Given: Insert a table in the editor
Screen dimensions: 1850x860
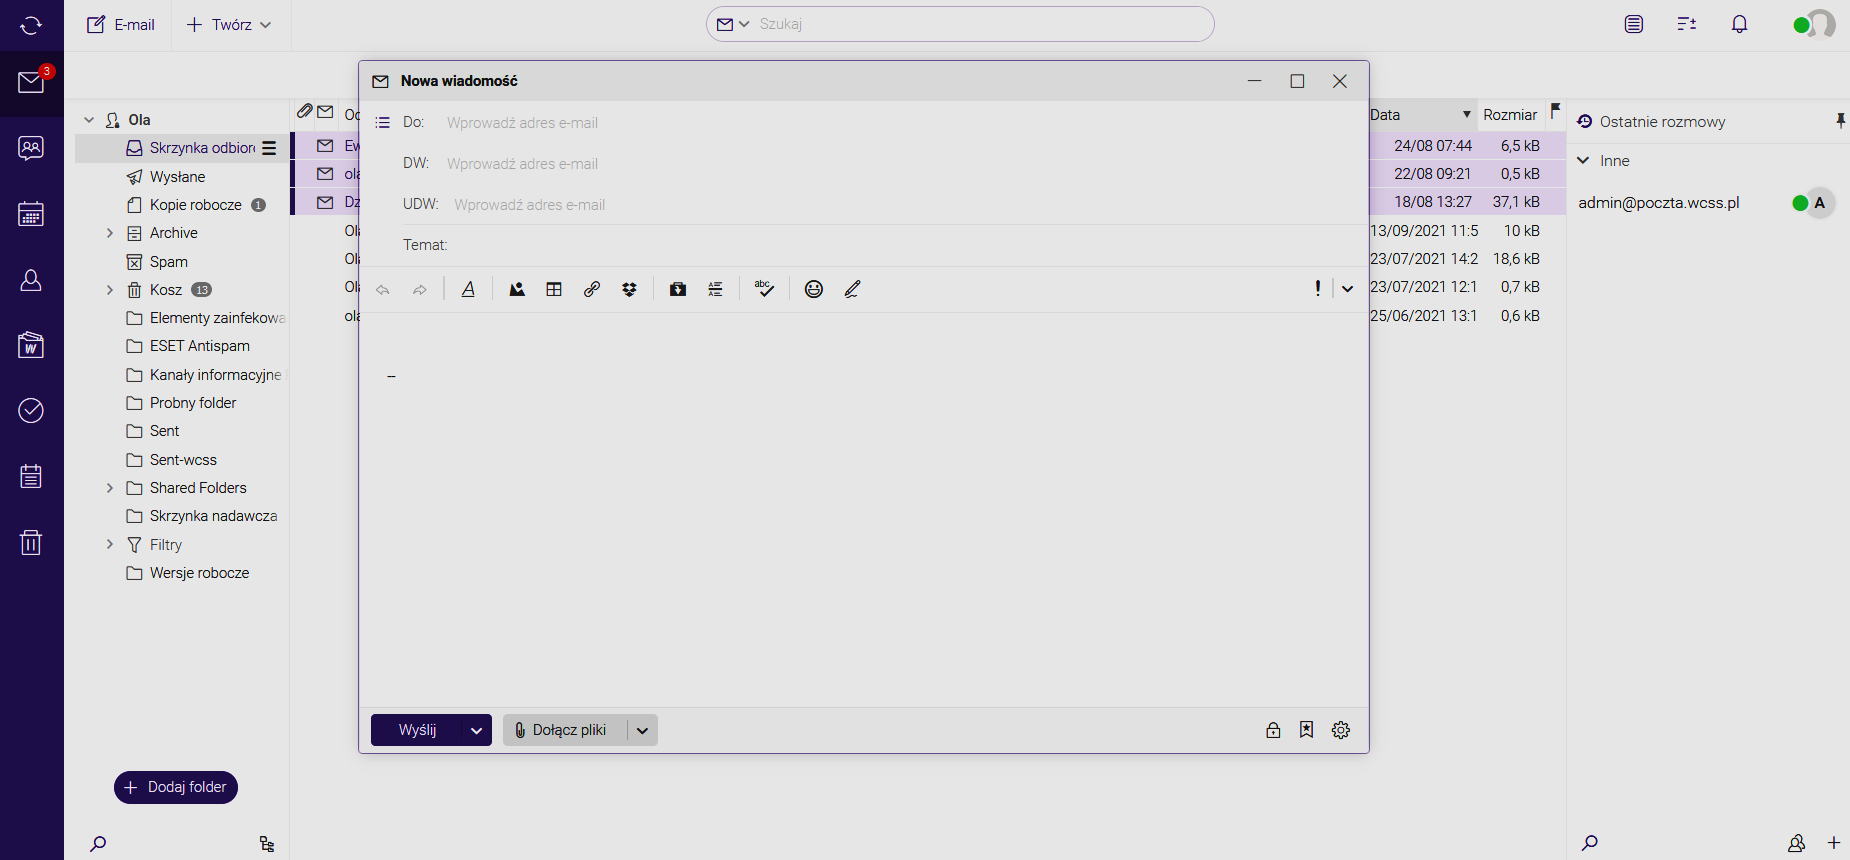Looking at the screenshot, I should 554,289.
